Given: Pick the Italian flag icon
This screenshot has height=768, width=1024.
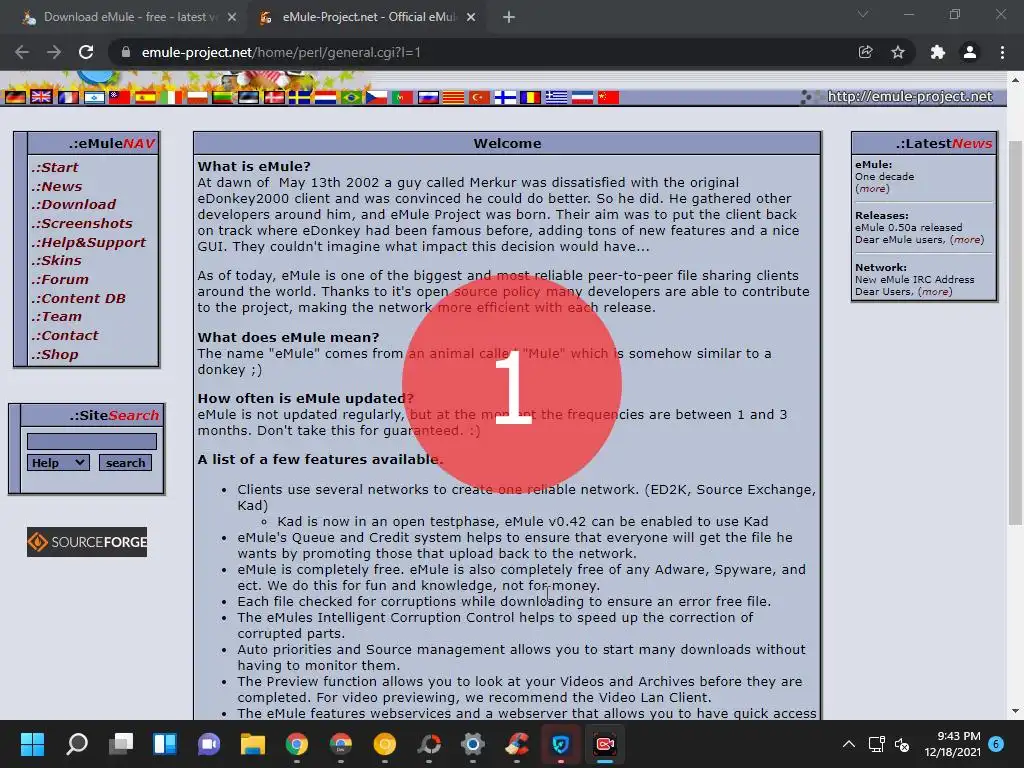Looking at the screenshot, I should pos(171,97).
